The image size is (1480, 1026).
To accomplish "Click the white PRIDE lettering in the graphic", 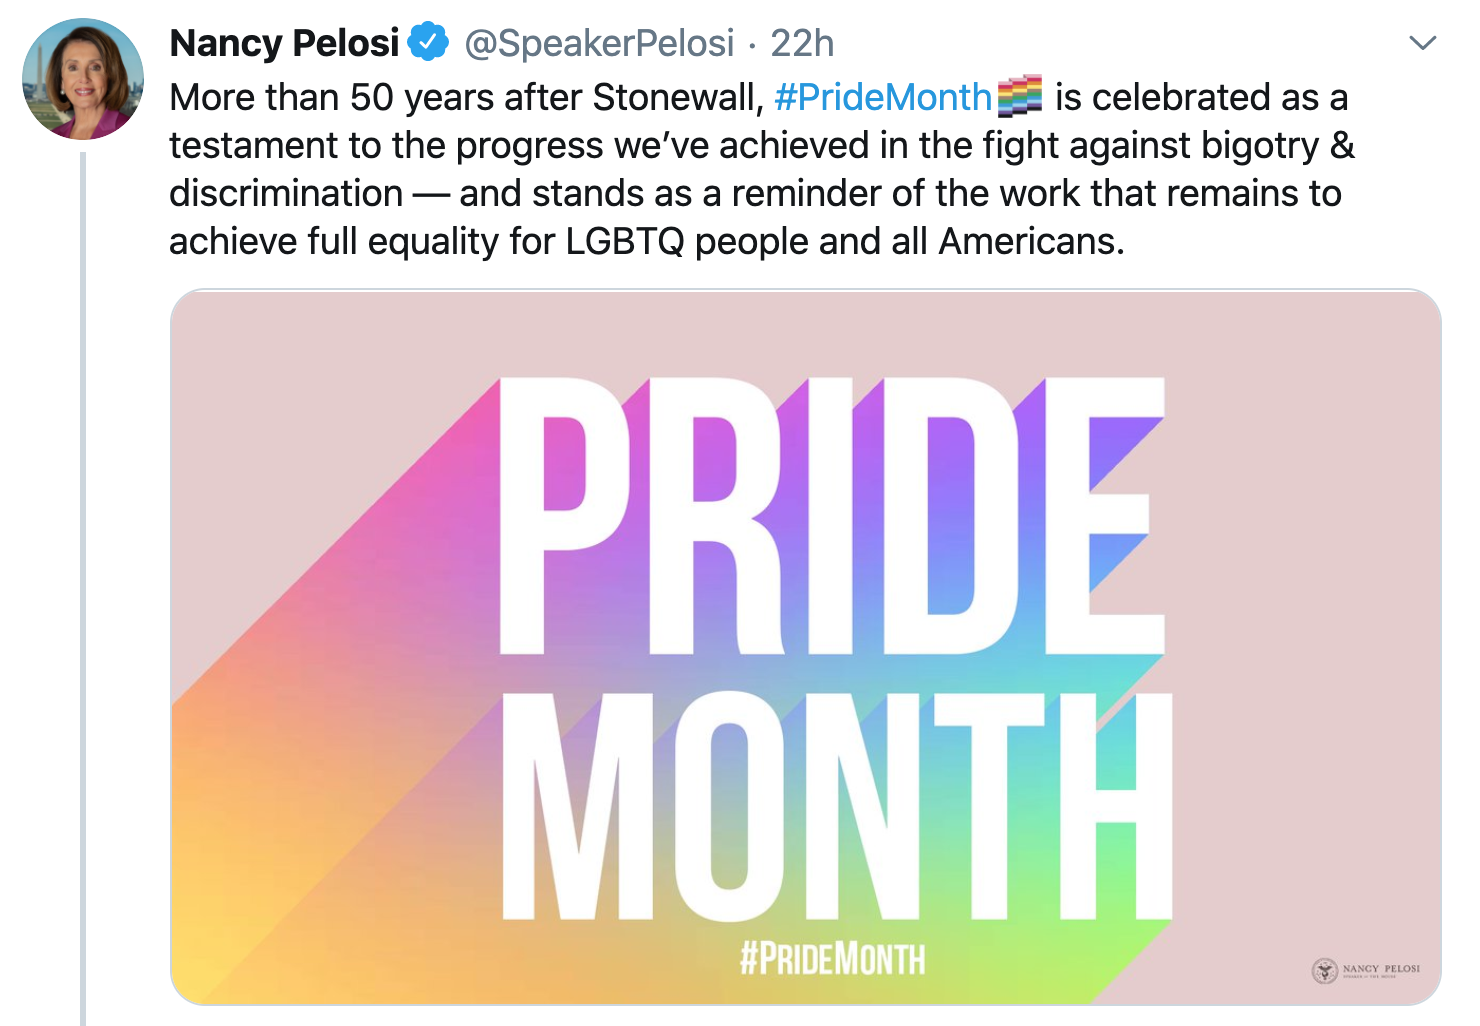I will click(x=832, y=516).
